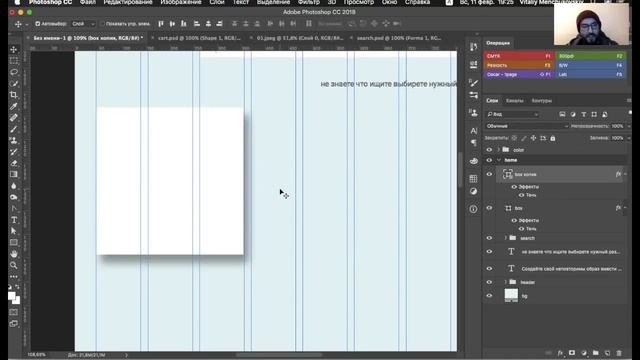Select the Rectangular Marquee tool
The image size is (640, 360).
pos(13,61)
